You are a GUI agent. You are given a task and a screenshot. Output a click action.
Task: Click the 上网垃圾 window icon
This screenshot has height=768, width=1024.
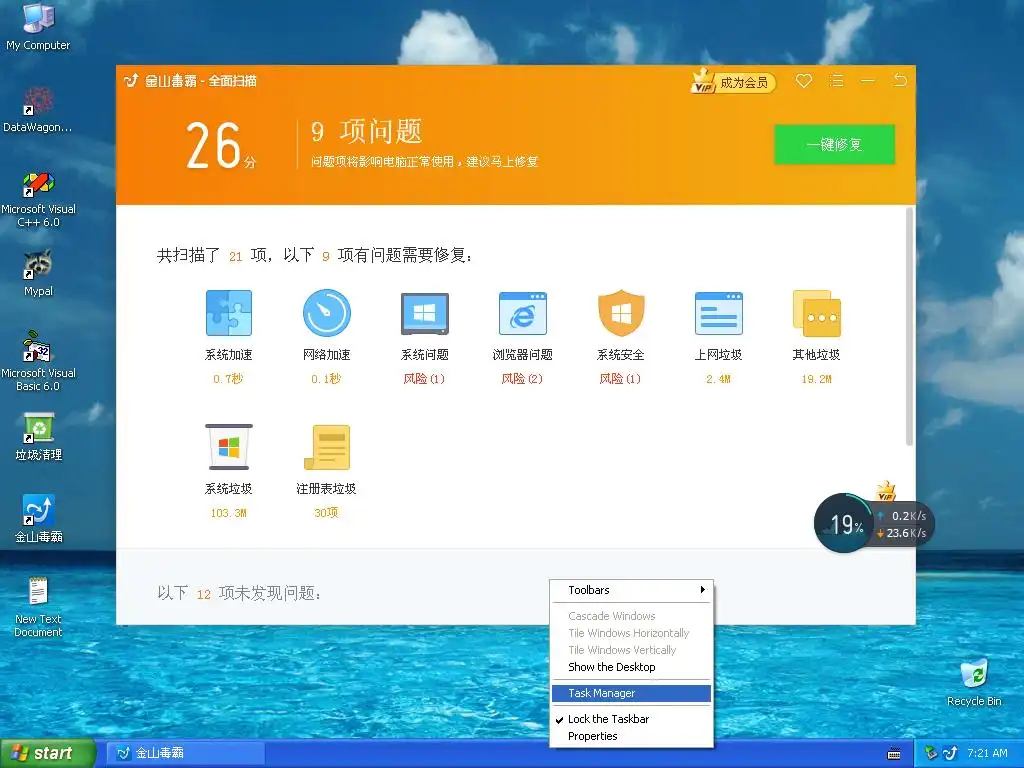click(x=718, y=313)
